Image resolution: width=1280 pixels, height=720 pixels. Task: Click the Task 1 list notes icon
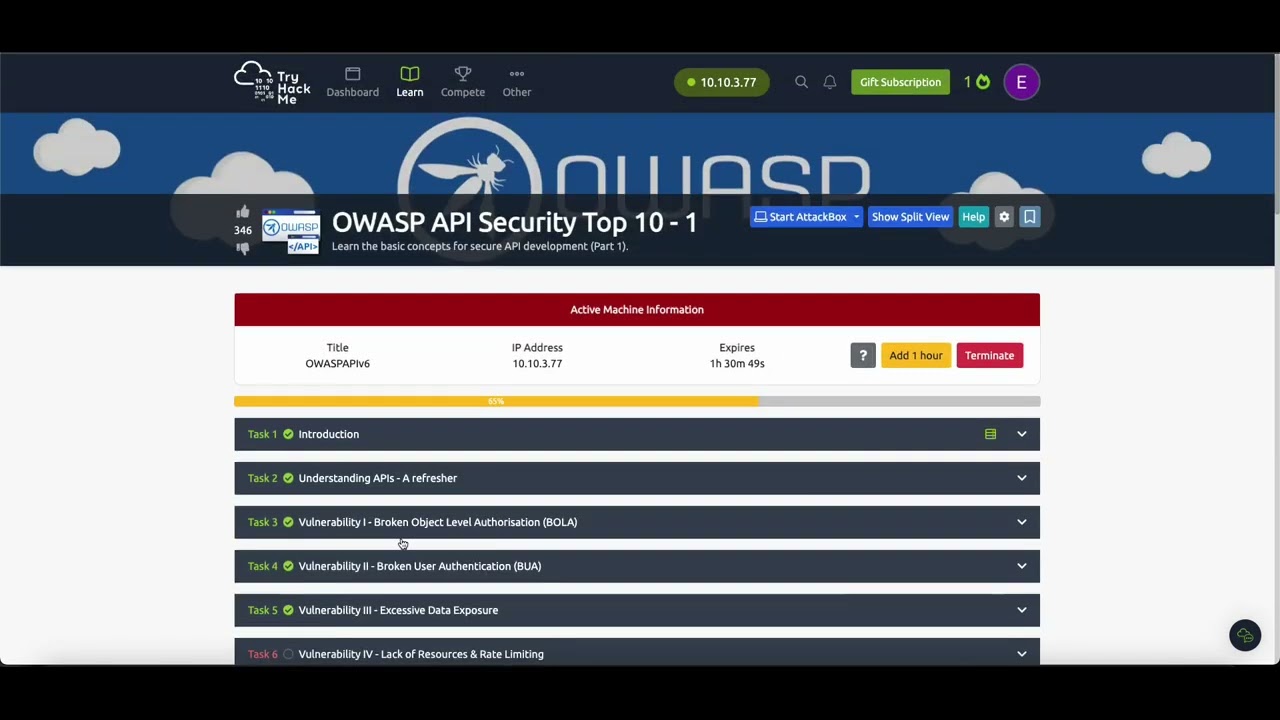click(x=990, y=434)
